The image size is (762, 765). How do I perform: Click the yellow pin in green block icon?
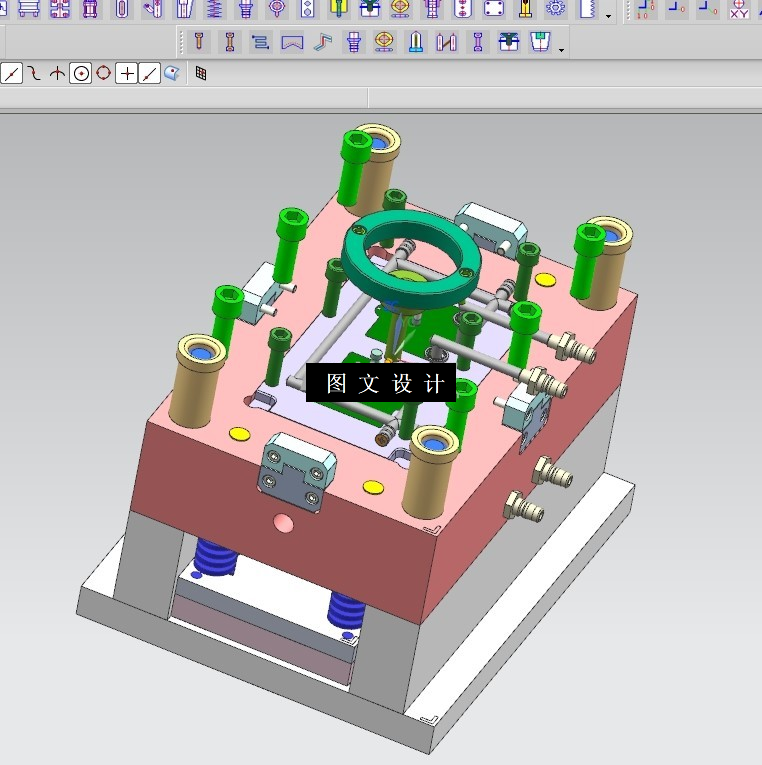pyautogui.click(x=338, y=9)
